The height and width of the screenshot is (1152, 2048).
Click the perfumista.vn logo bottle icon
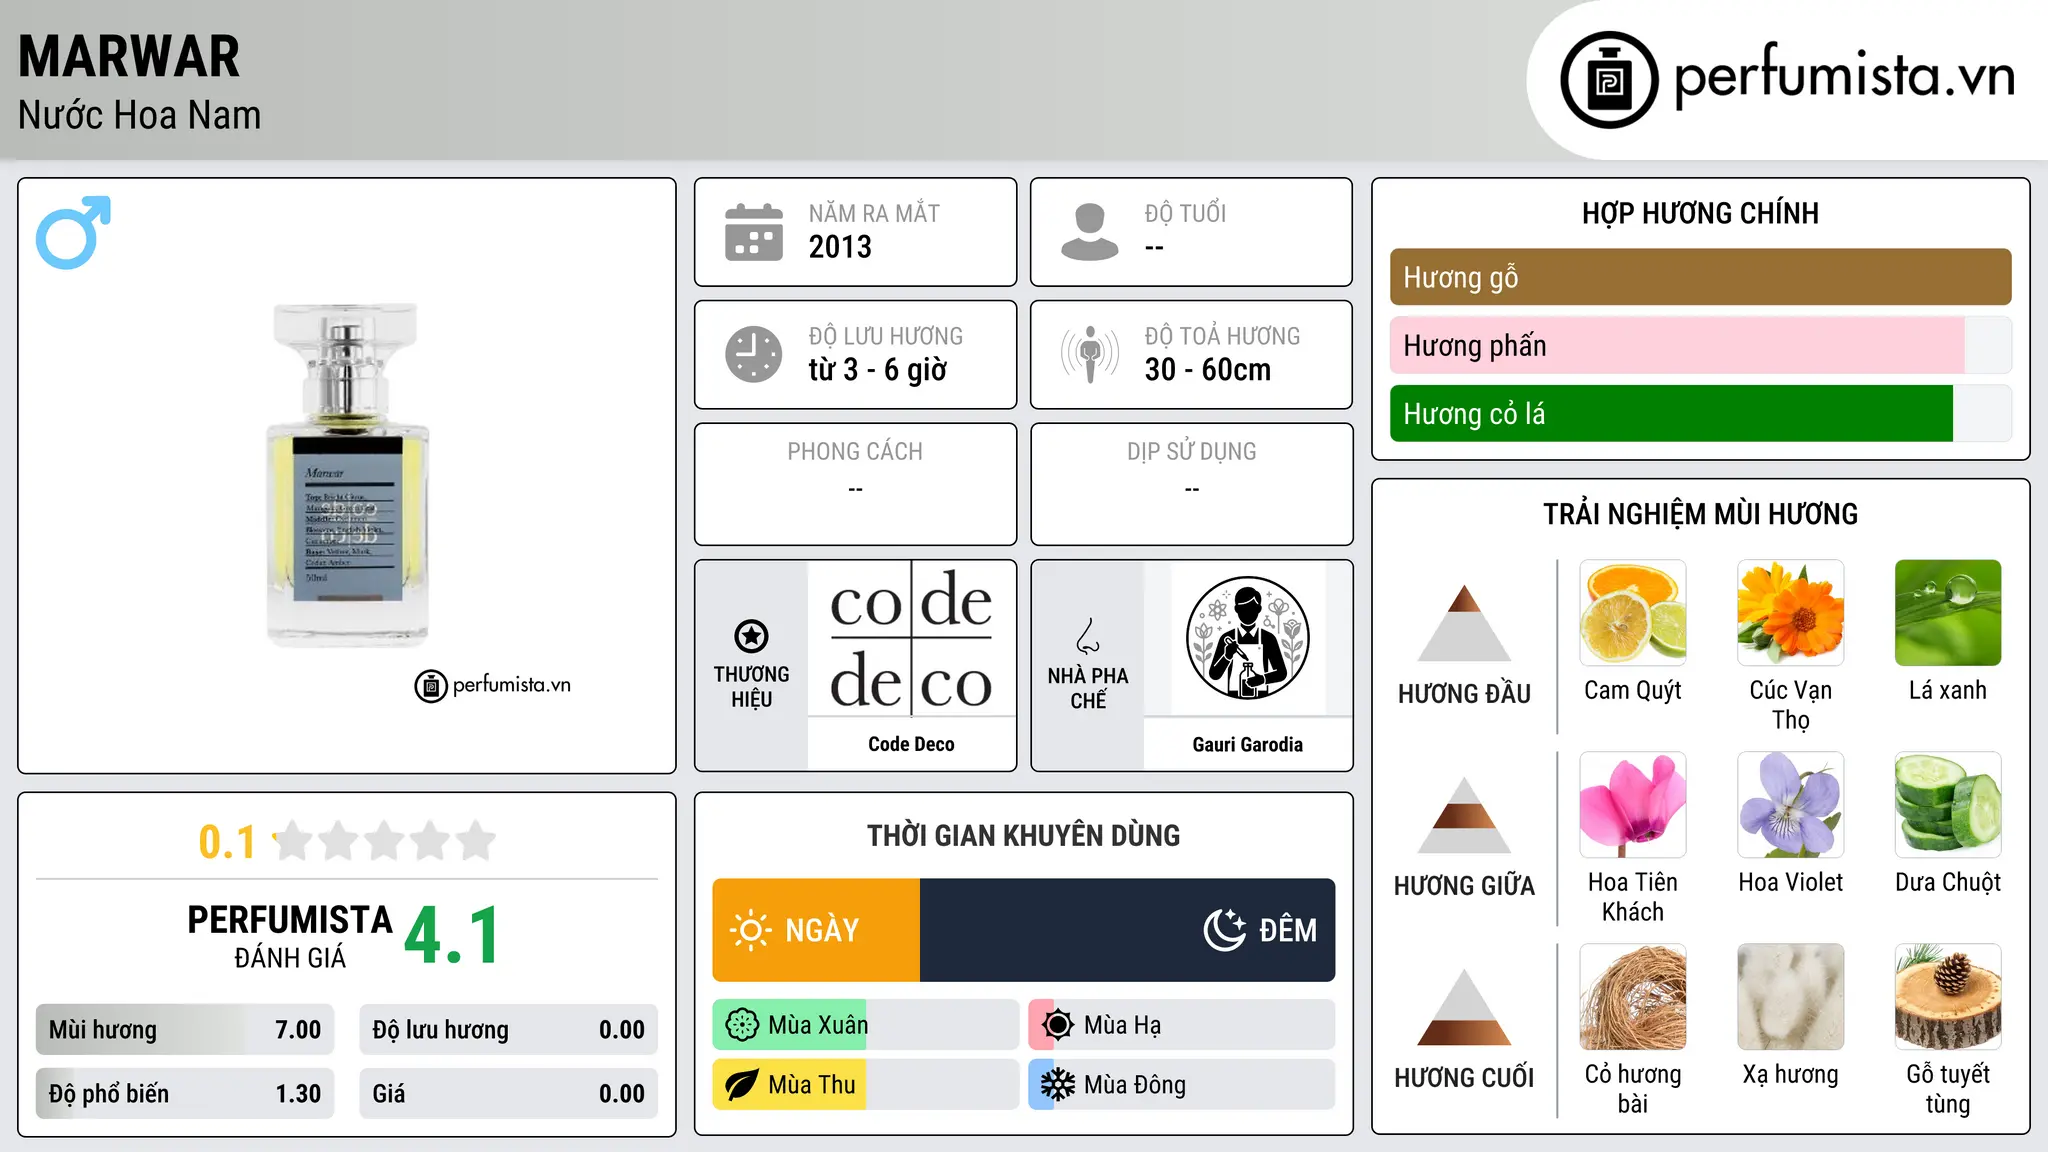[x=1609, y=80]
